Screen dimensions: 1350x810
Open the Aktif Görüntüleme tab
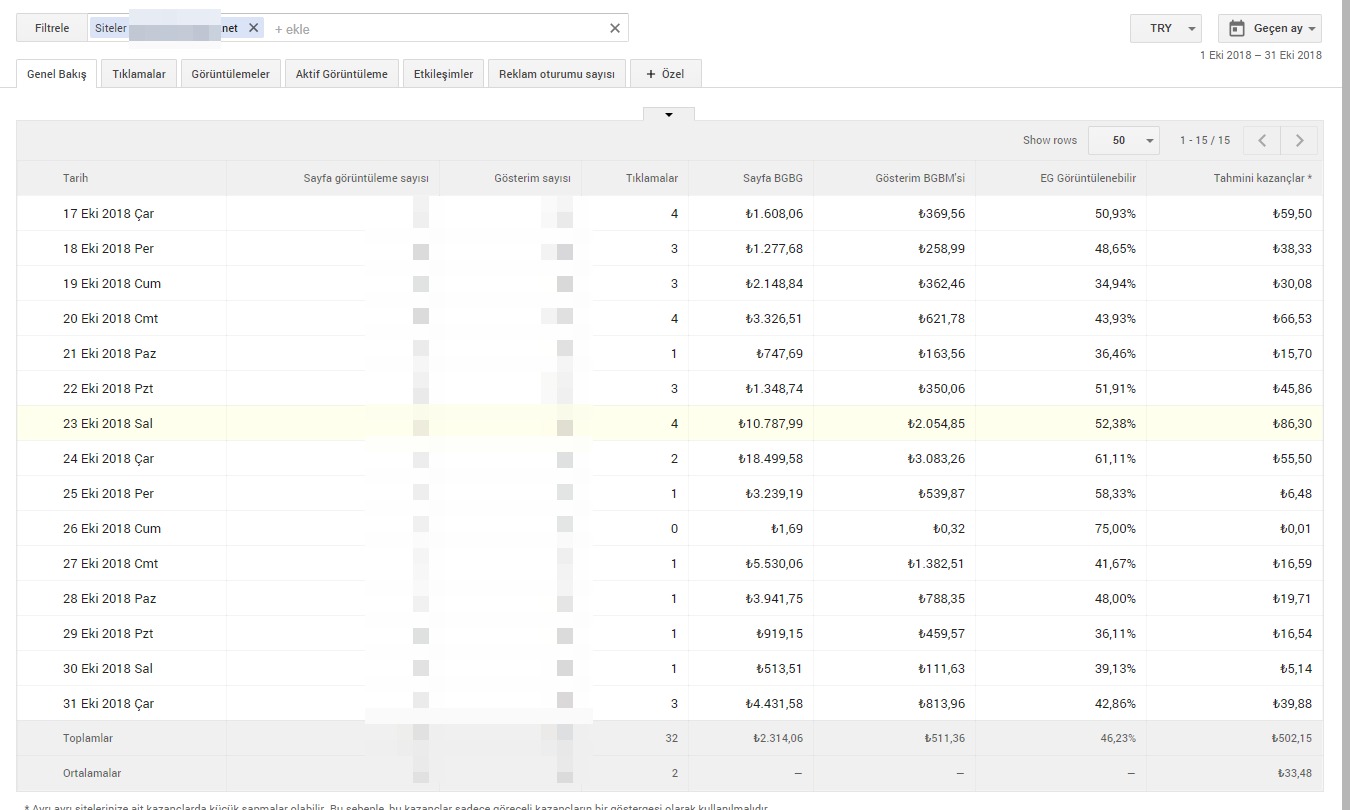point(341,74)
